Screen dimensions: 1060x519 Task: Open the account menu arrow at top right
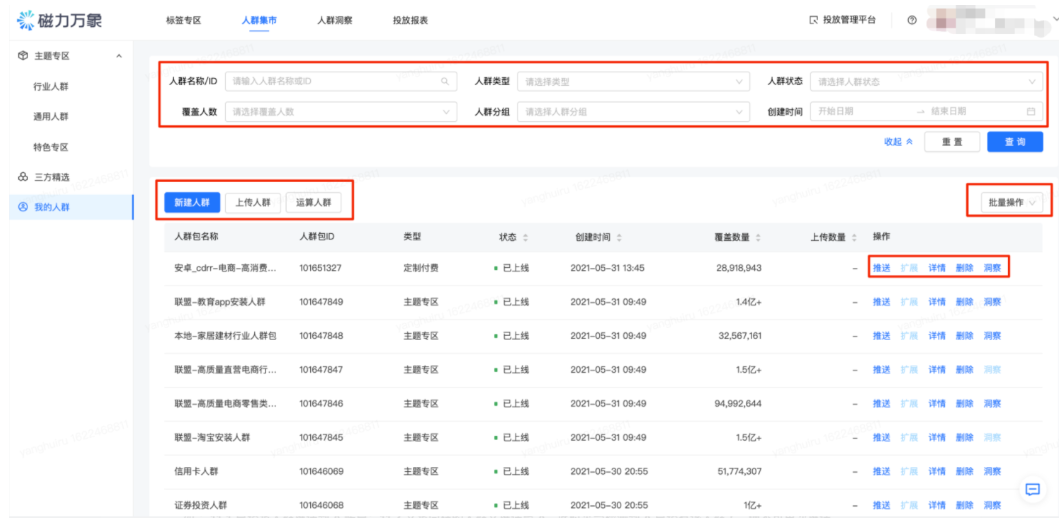click(1055, 20)
